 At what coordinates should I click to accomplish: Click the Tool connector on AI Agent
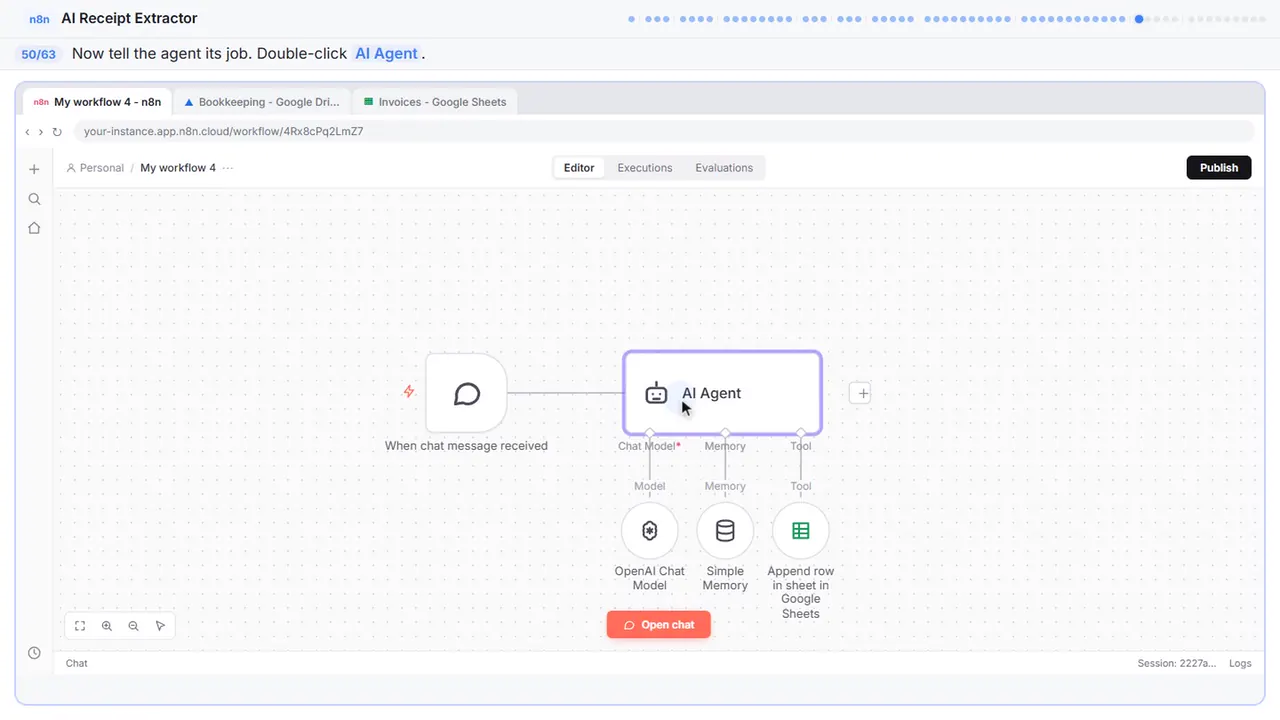pyautogui.click(x=801, y=434)
